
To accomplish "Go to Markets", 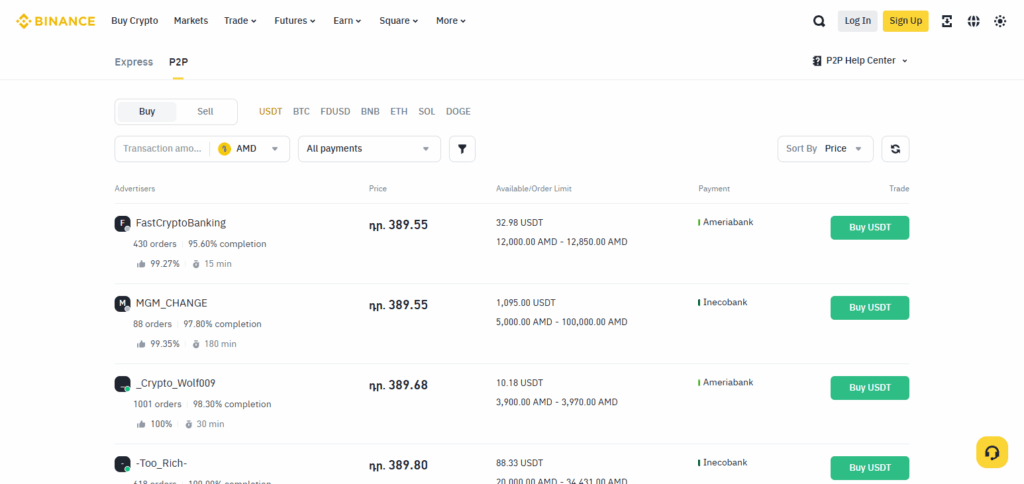I will [x=191, y=21].
